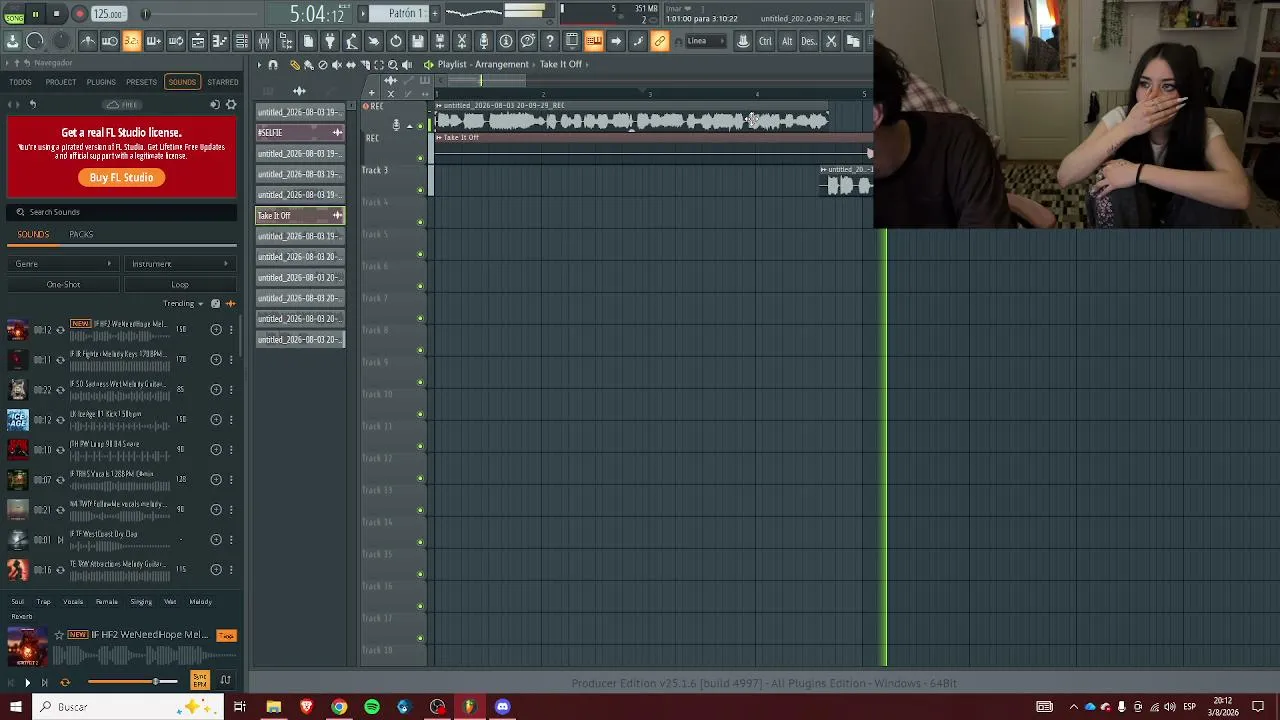
Task: Select the paint brush tool in playlist
Action: (x=308, y=65)
